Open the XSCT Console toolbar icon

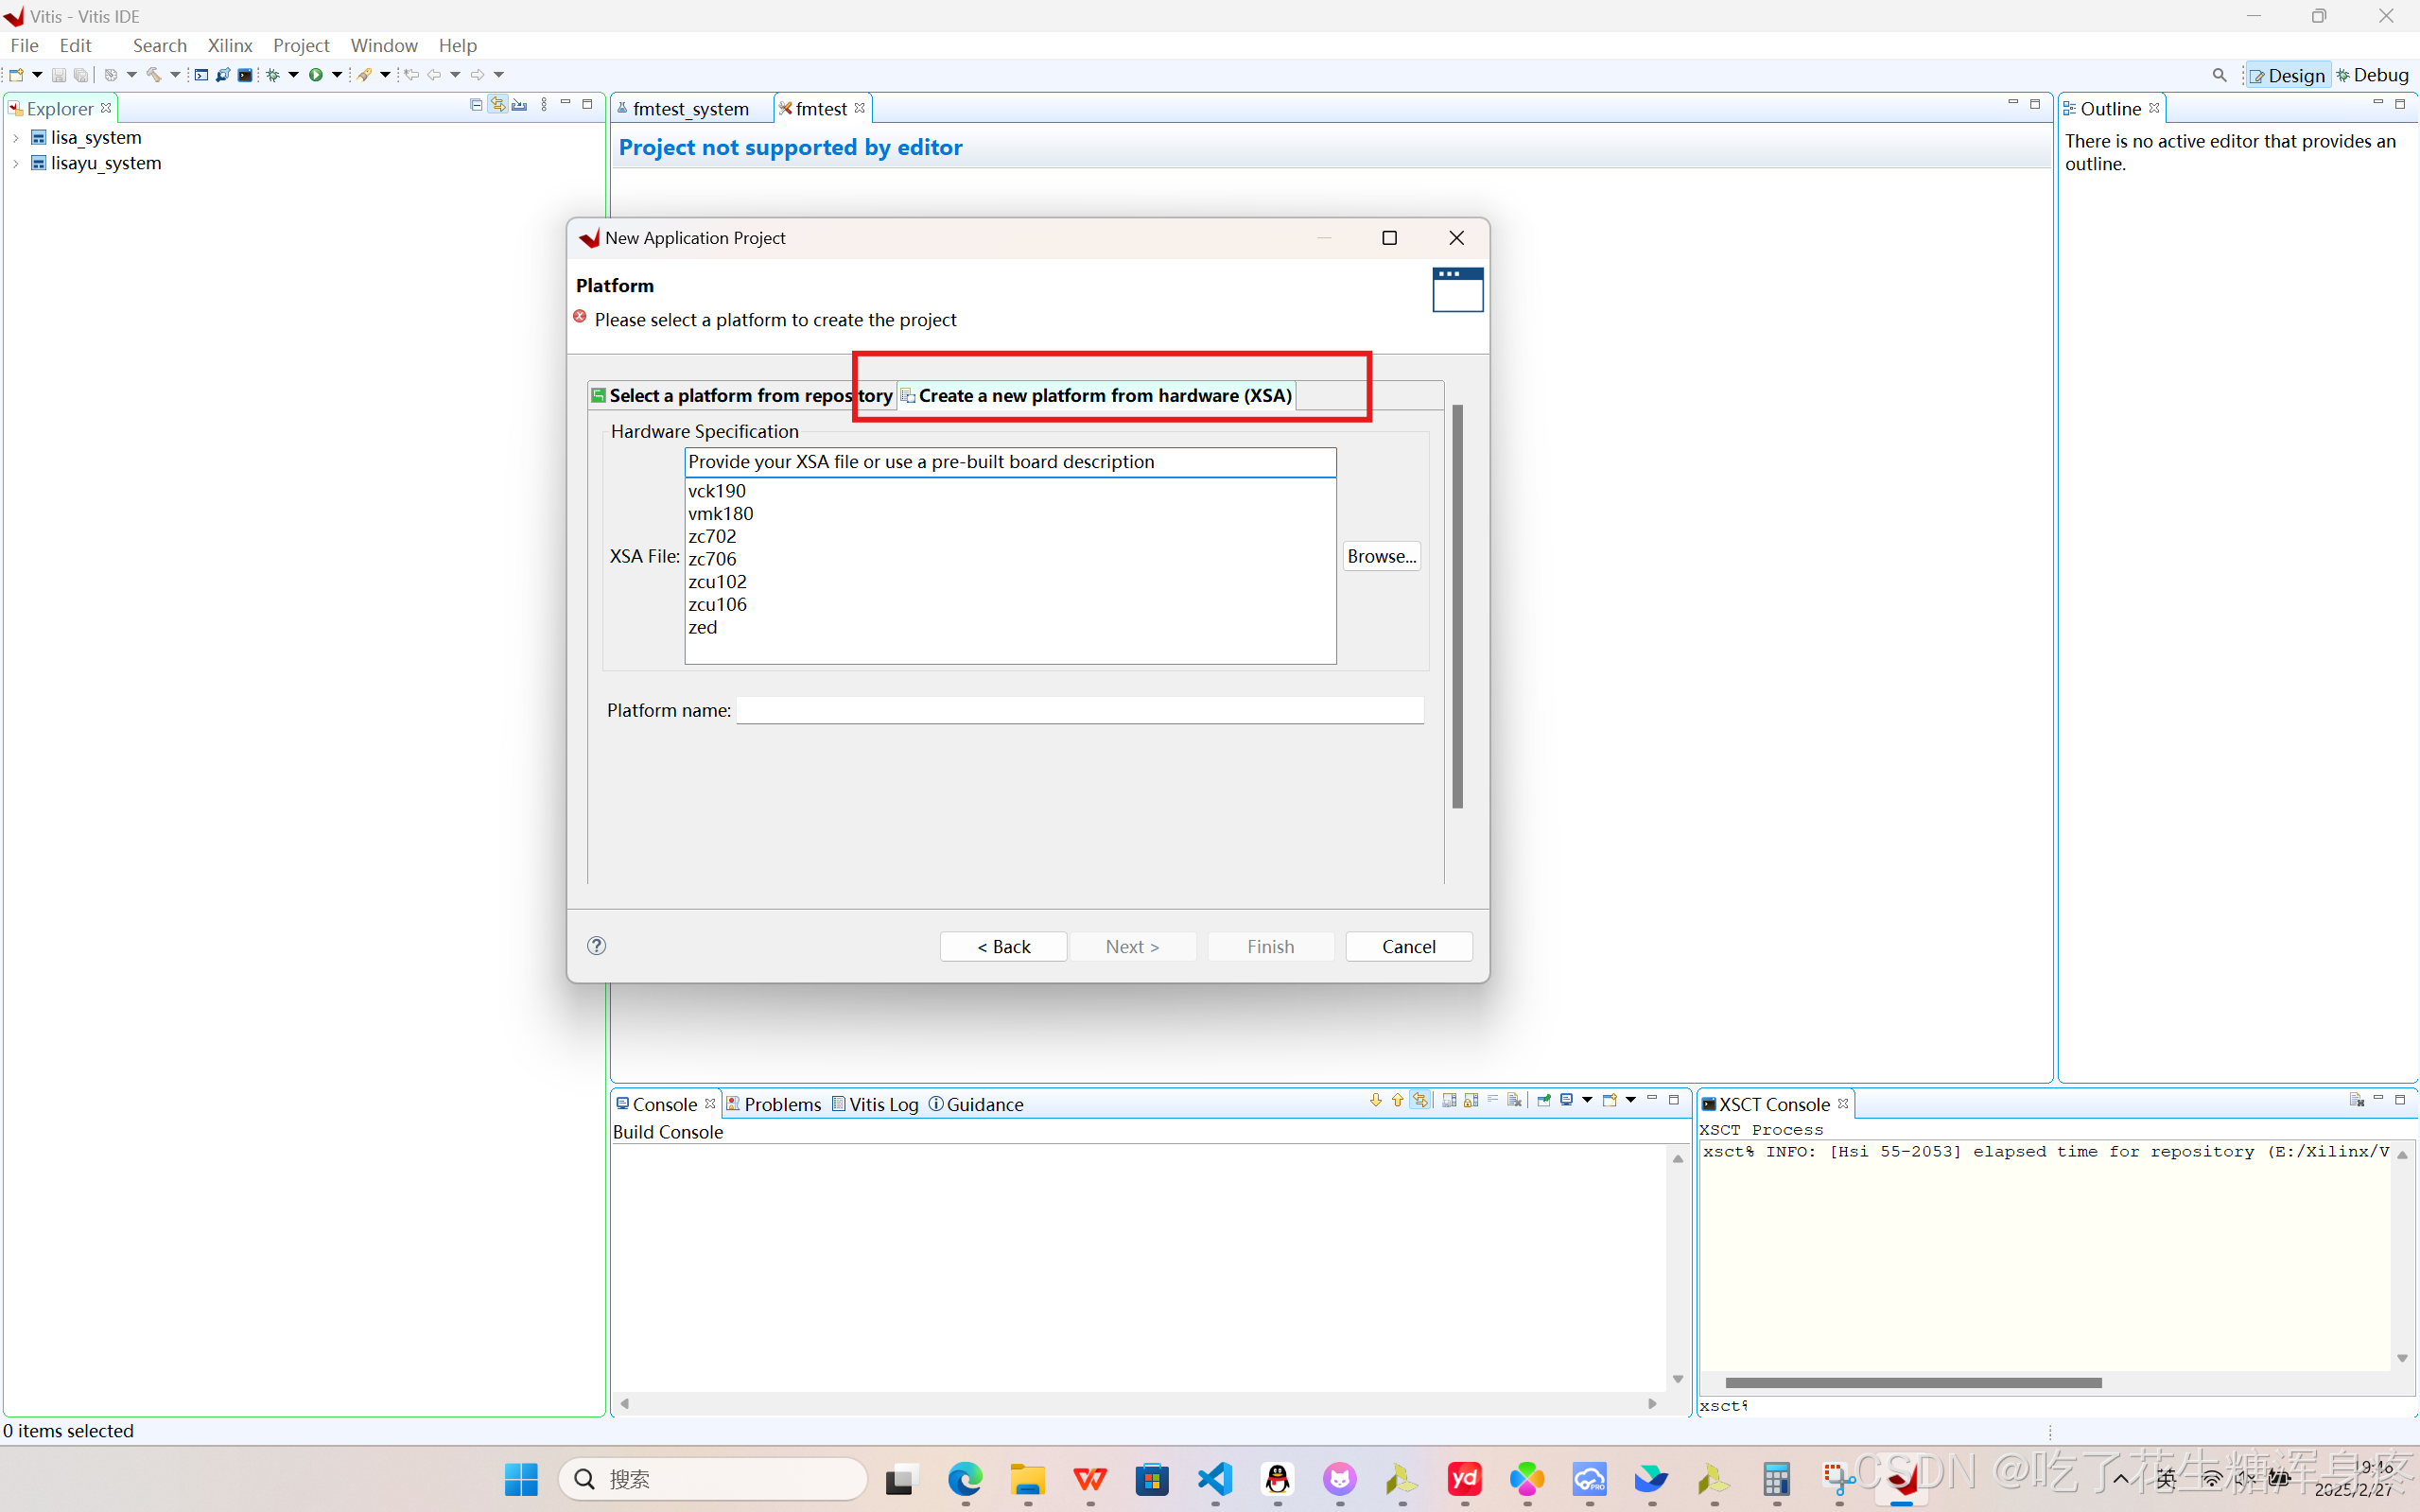[245, 75]
